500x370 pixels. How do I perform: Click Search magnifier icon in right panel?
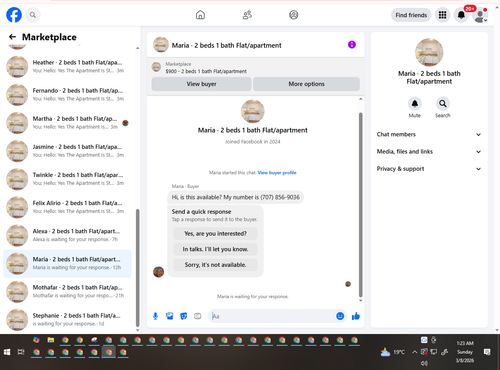click(x=443, y=104)
